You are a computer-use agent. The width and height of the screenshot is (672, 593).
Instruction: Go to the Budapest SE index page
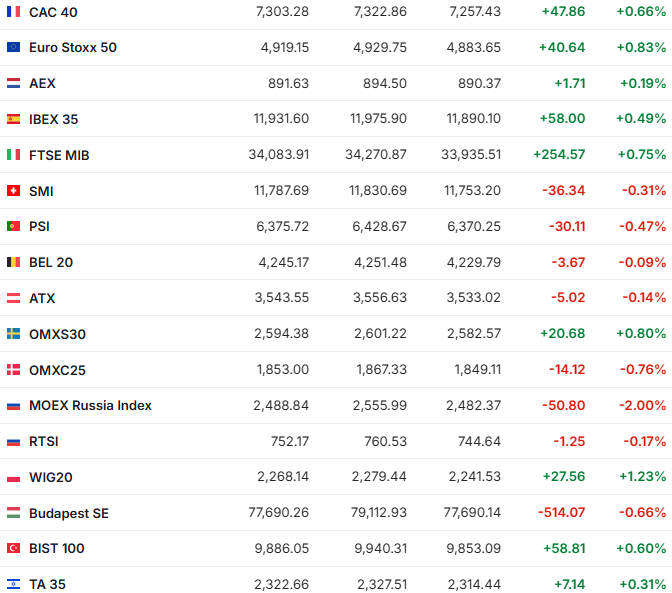[x=68, y=513]
